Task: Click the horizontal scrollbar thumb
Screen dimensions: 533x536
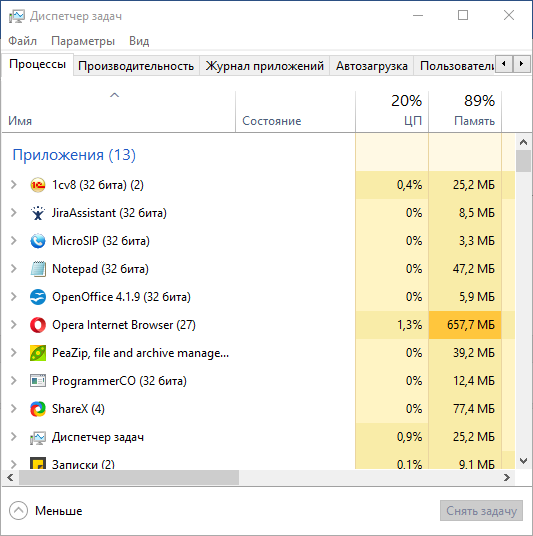Action: (x=129, y=477)
